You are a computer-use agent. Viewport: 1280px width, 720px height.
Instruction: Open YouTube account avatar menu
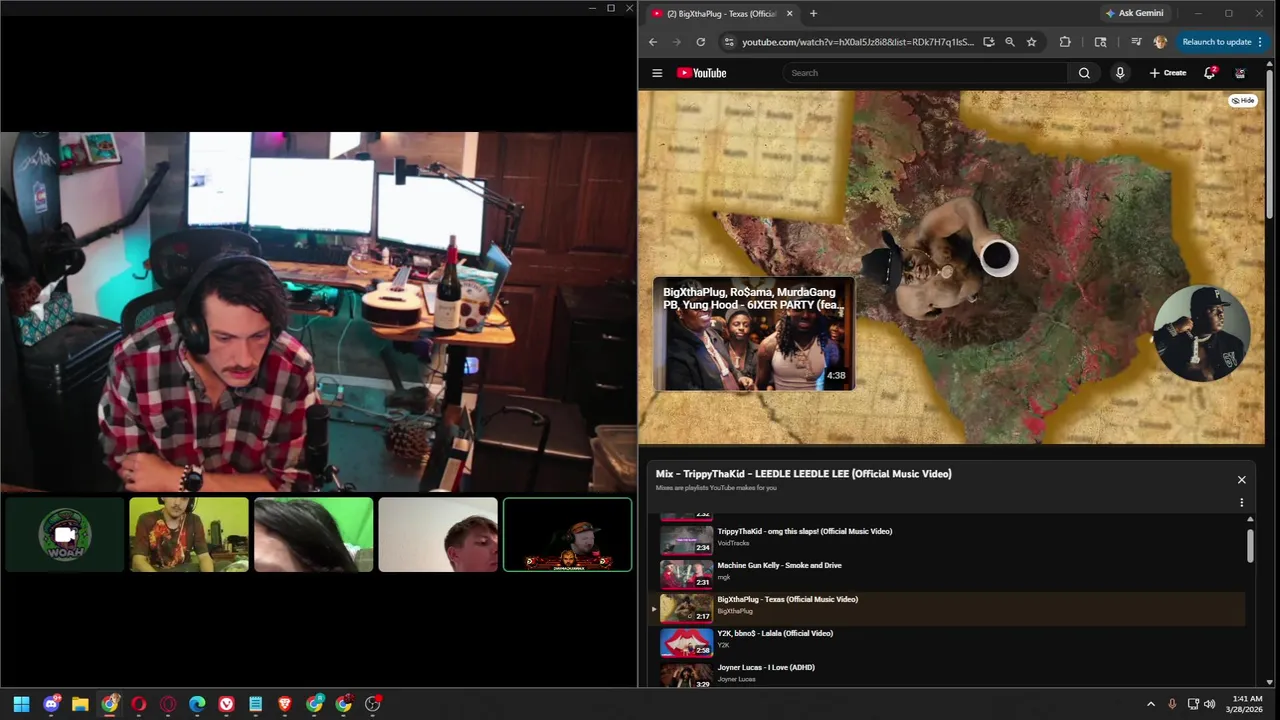pos(1241,73)
